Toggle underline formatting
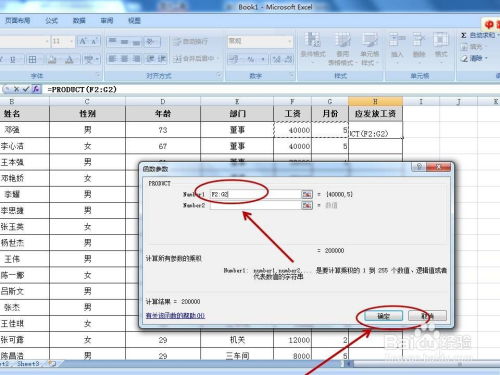The height and width of the screenshot is (375, 500). 13,60
